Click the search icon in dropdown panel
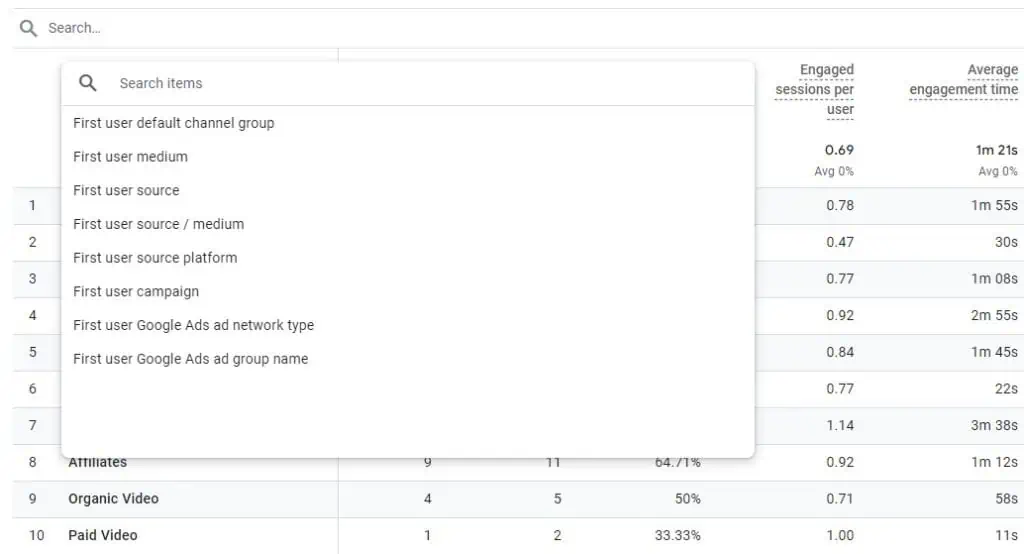Screen dimensions: 1024x554 click(x=88, y=83)
